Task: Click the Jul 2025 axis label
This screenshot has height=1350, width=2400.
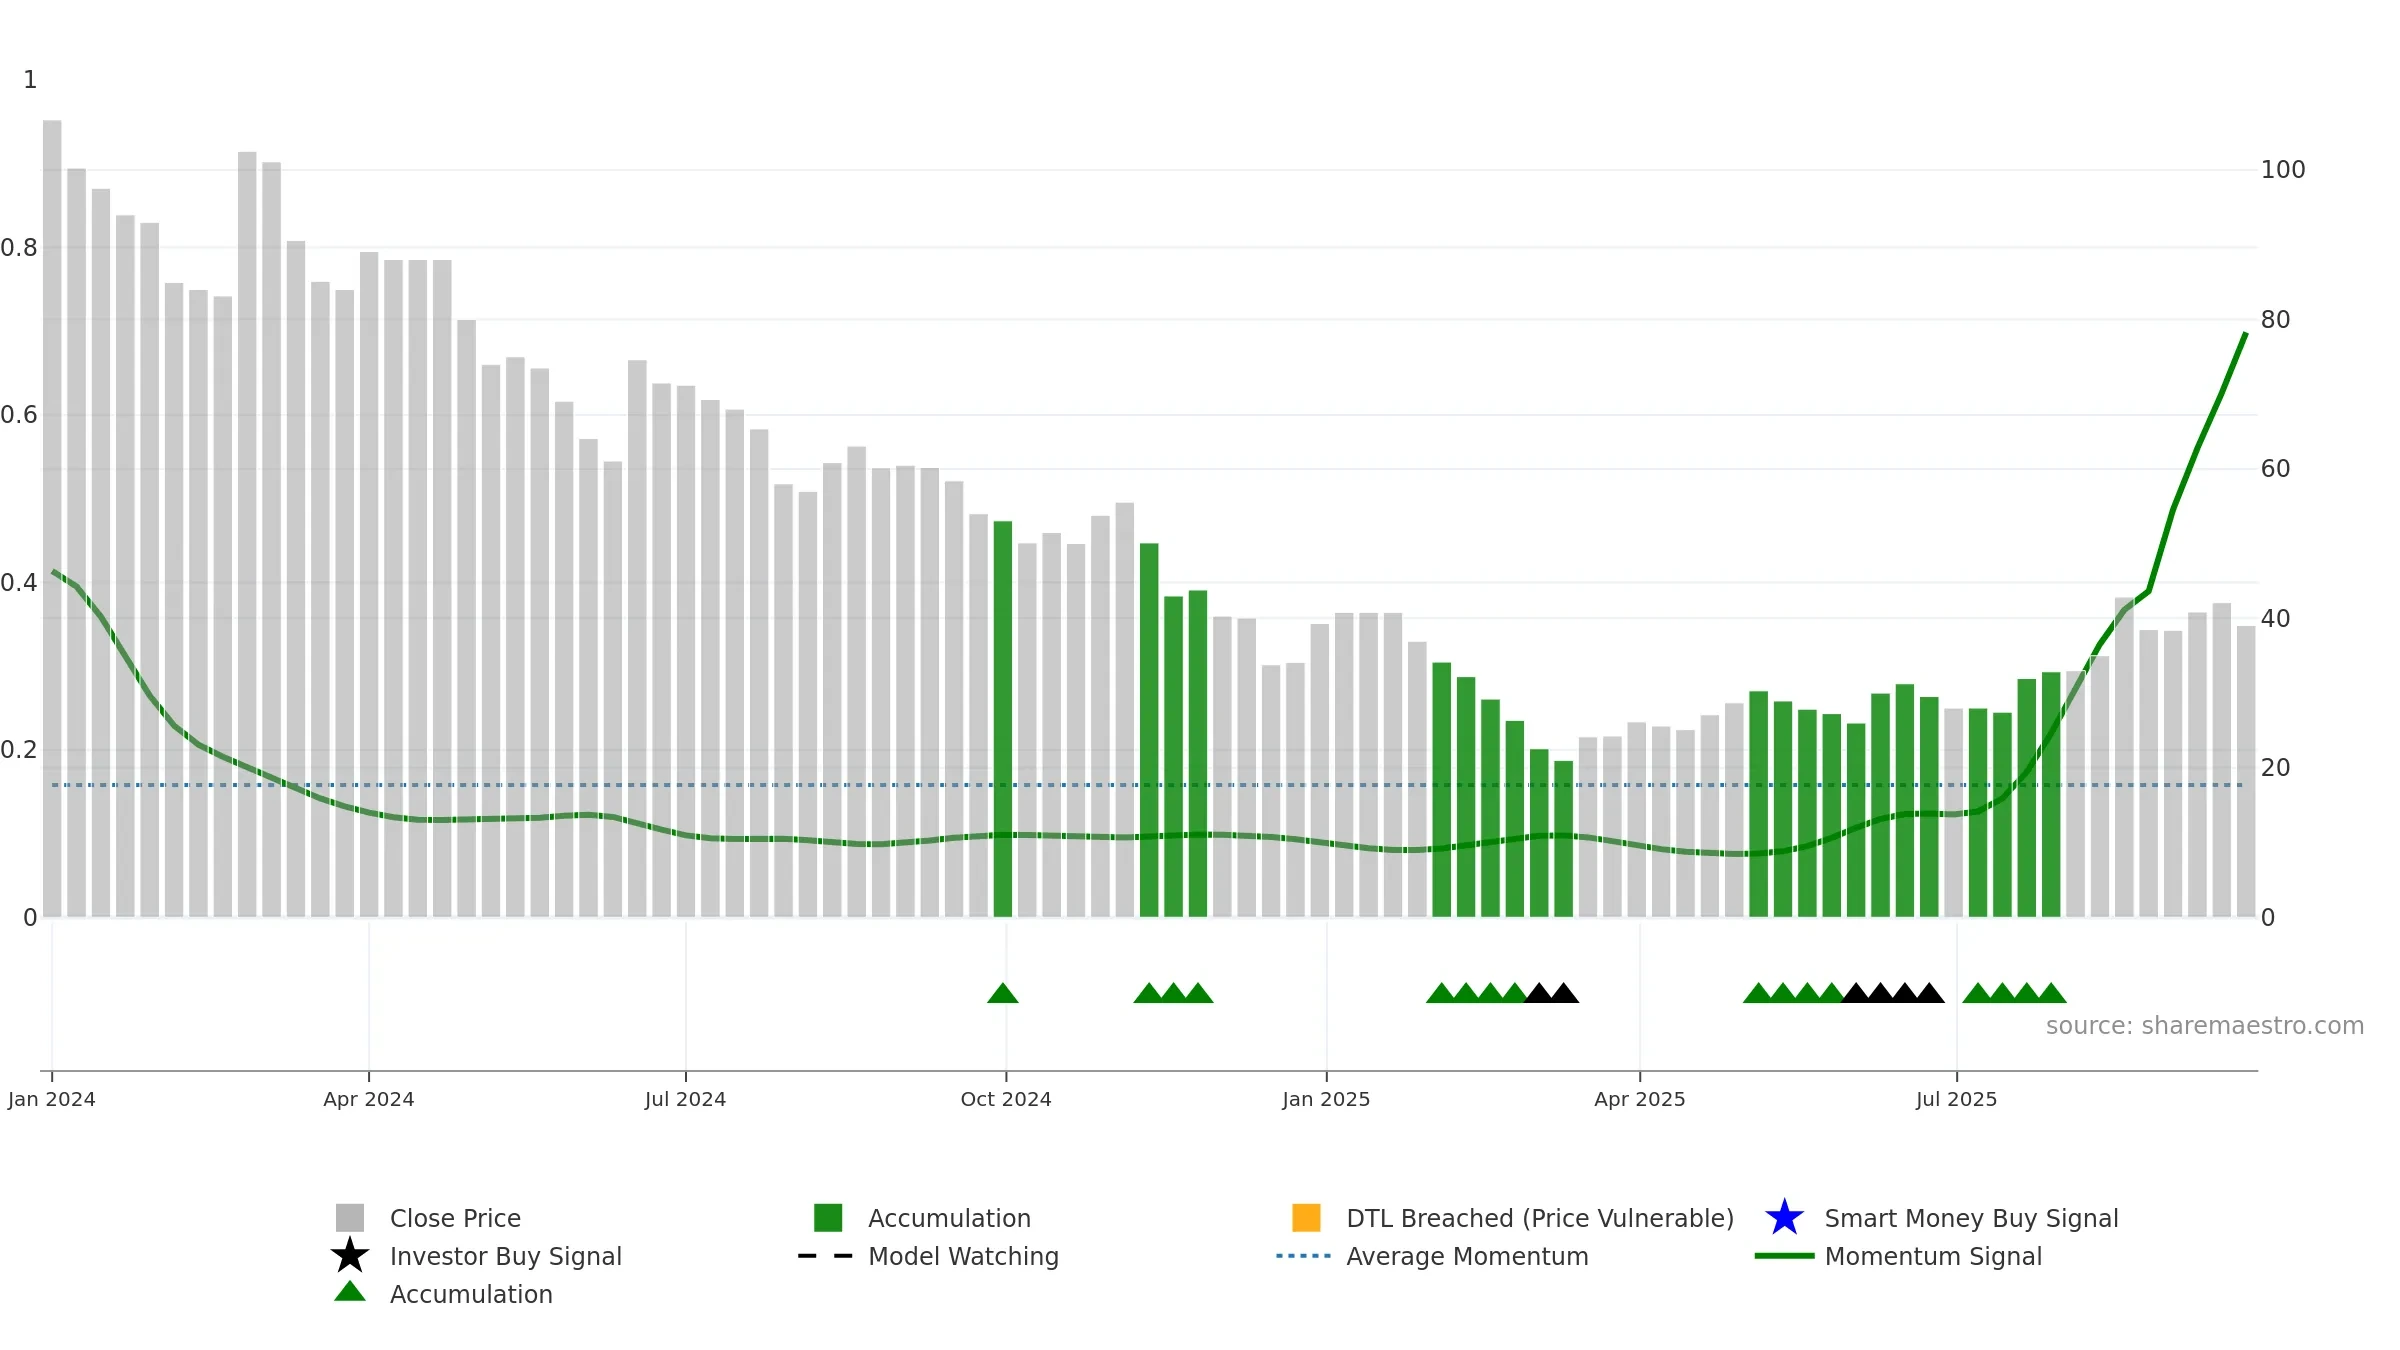Action: point(1956,1099)
